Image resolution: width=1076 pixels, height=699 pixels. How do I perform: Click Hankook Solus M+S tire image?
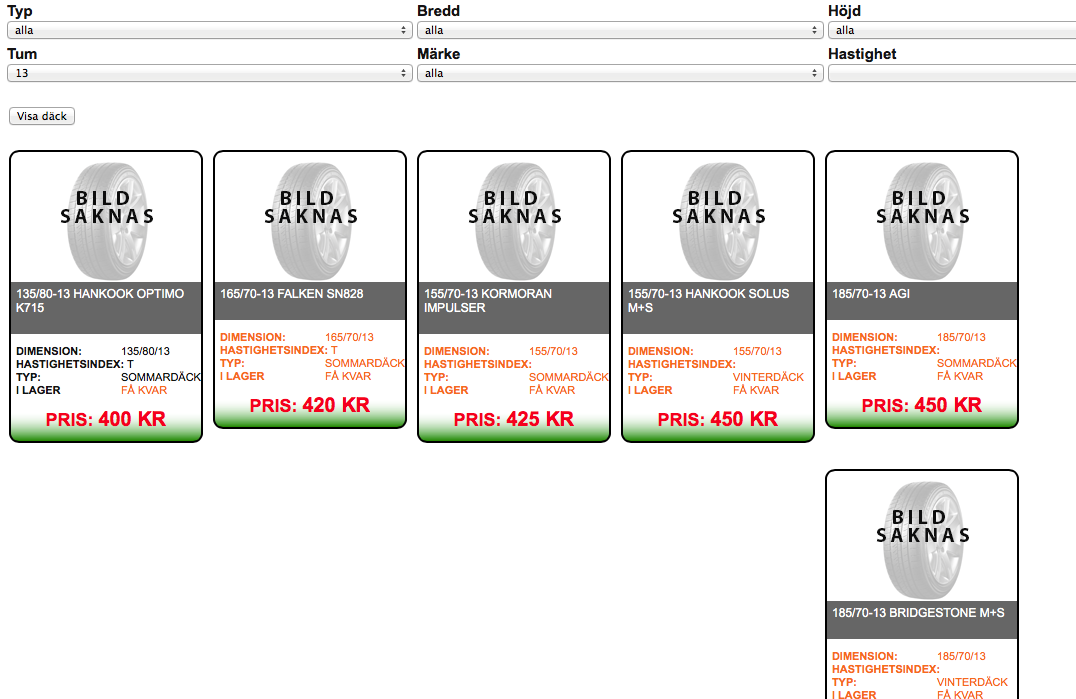tap(718, 221)
